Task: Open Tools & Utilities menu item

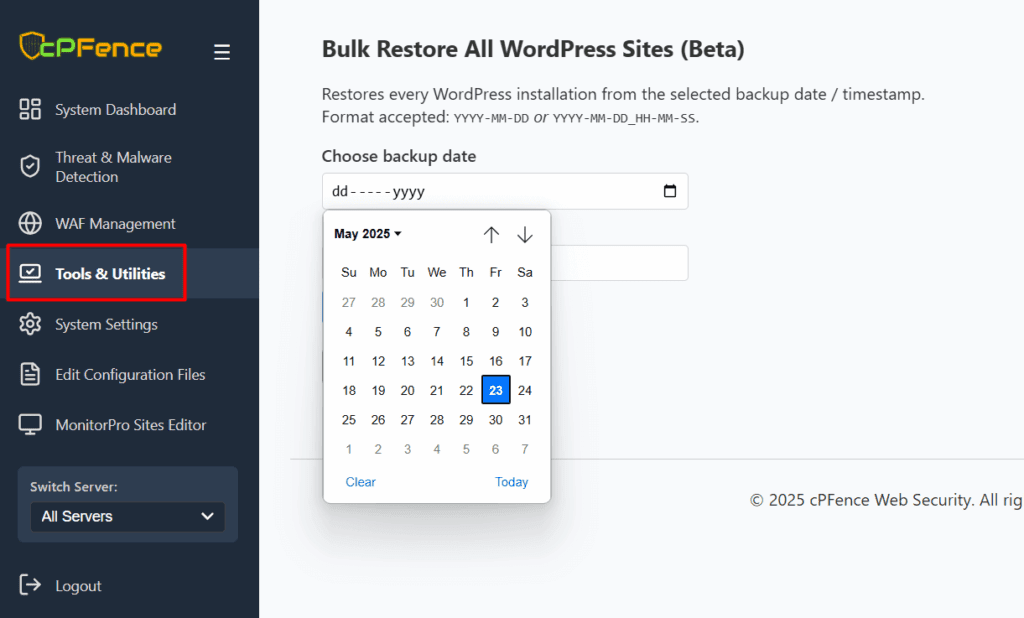Action: tap(110, 273)
